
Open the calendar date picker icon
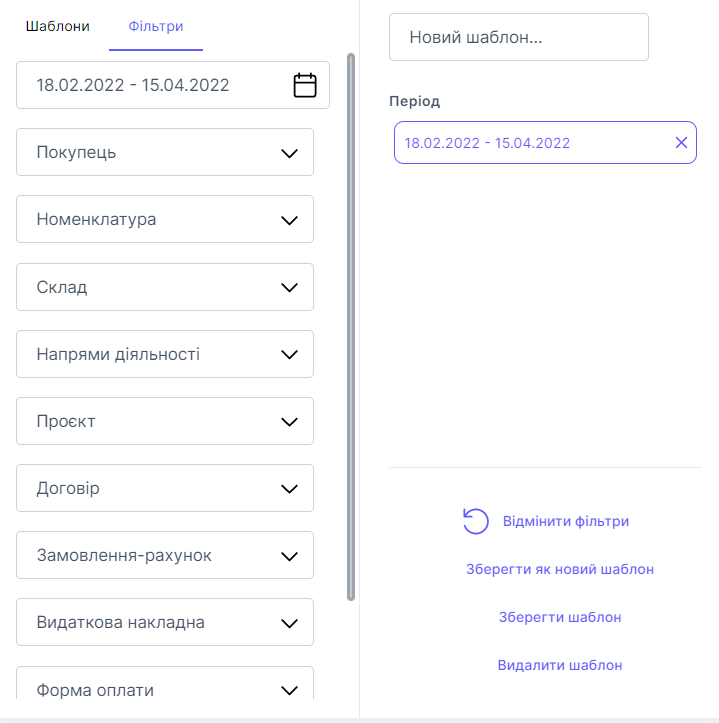305,85
